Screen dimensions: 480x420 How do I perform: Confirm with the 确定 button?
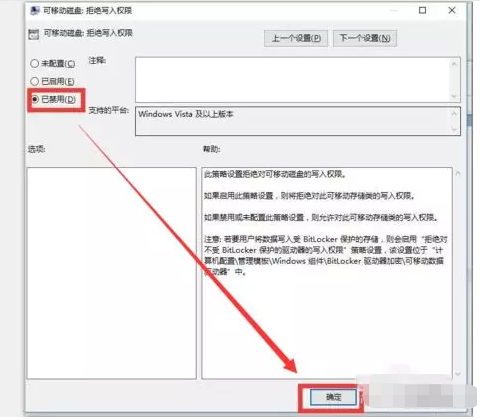333,397
